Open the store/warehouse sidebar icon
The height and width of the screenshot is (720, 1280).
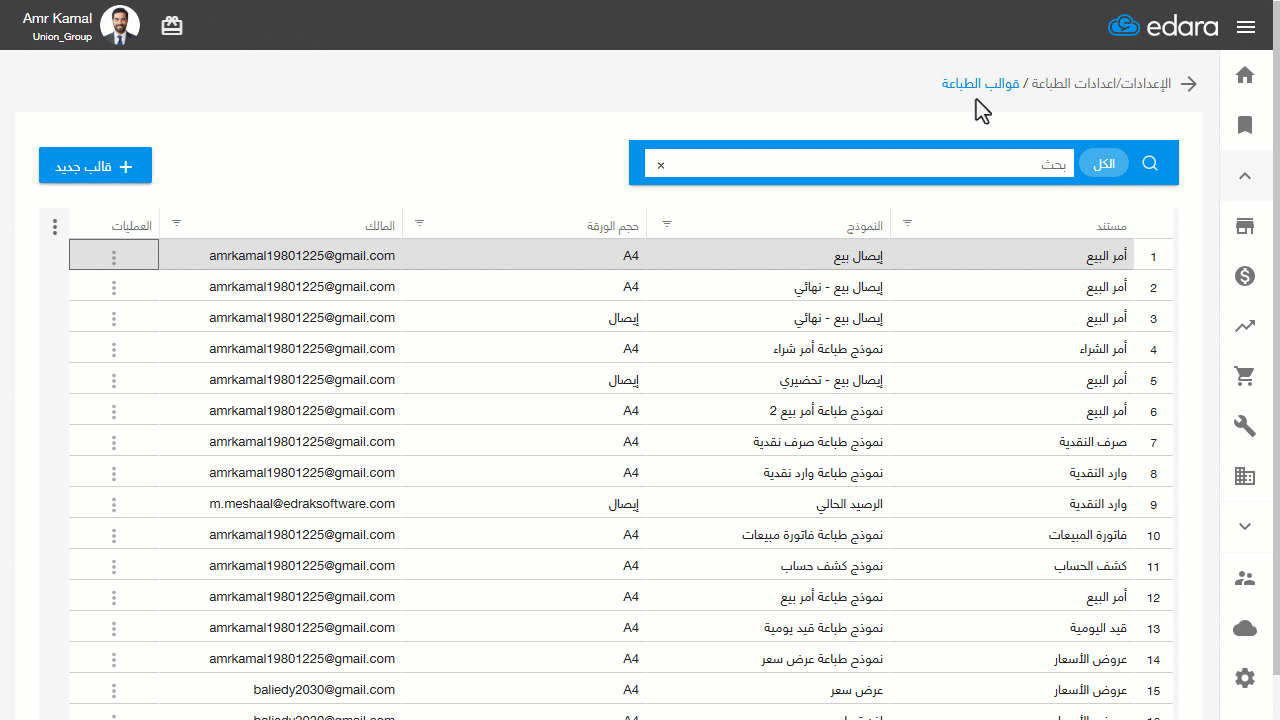click(1245, 226)
